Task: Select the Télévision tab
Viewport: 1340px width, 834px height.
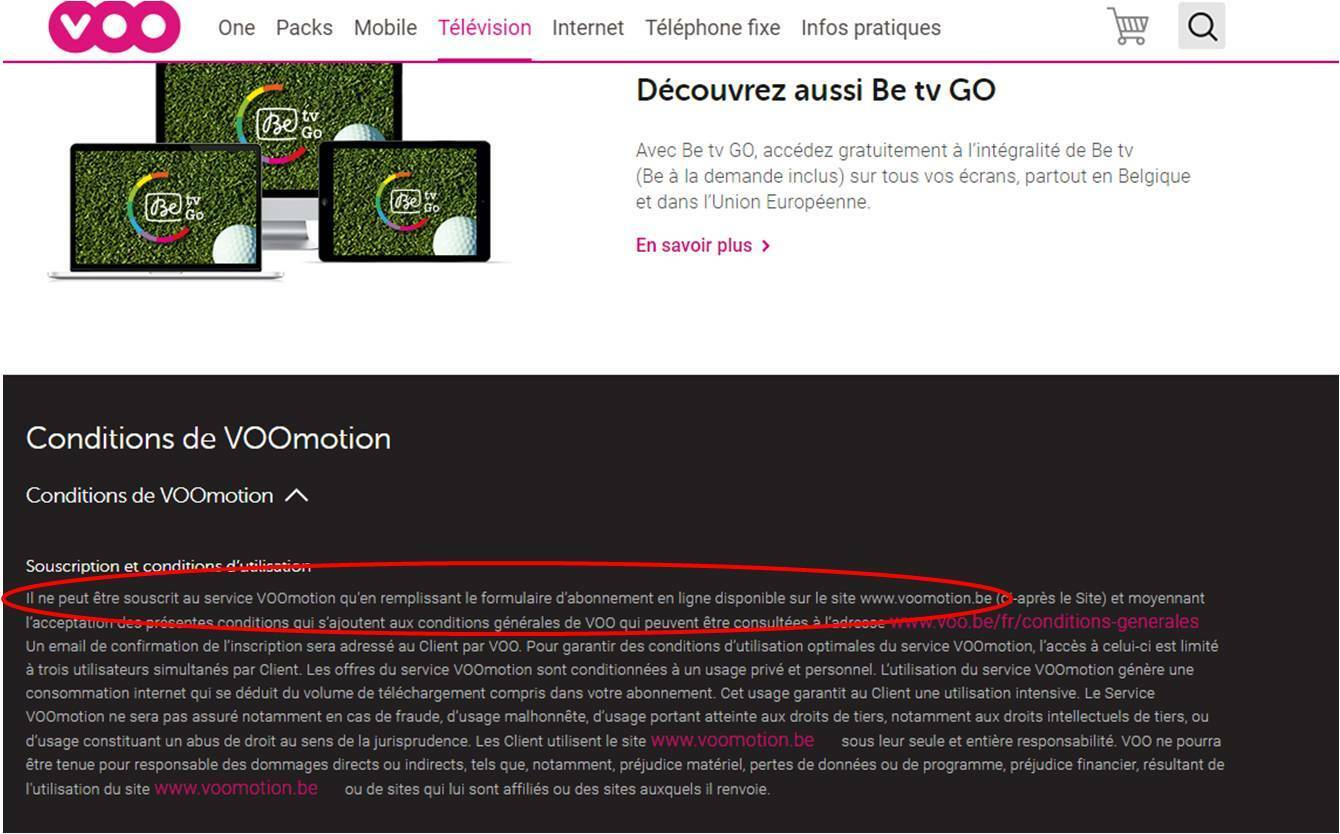Action: (485, 28)
